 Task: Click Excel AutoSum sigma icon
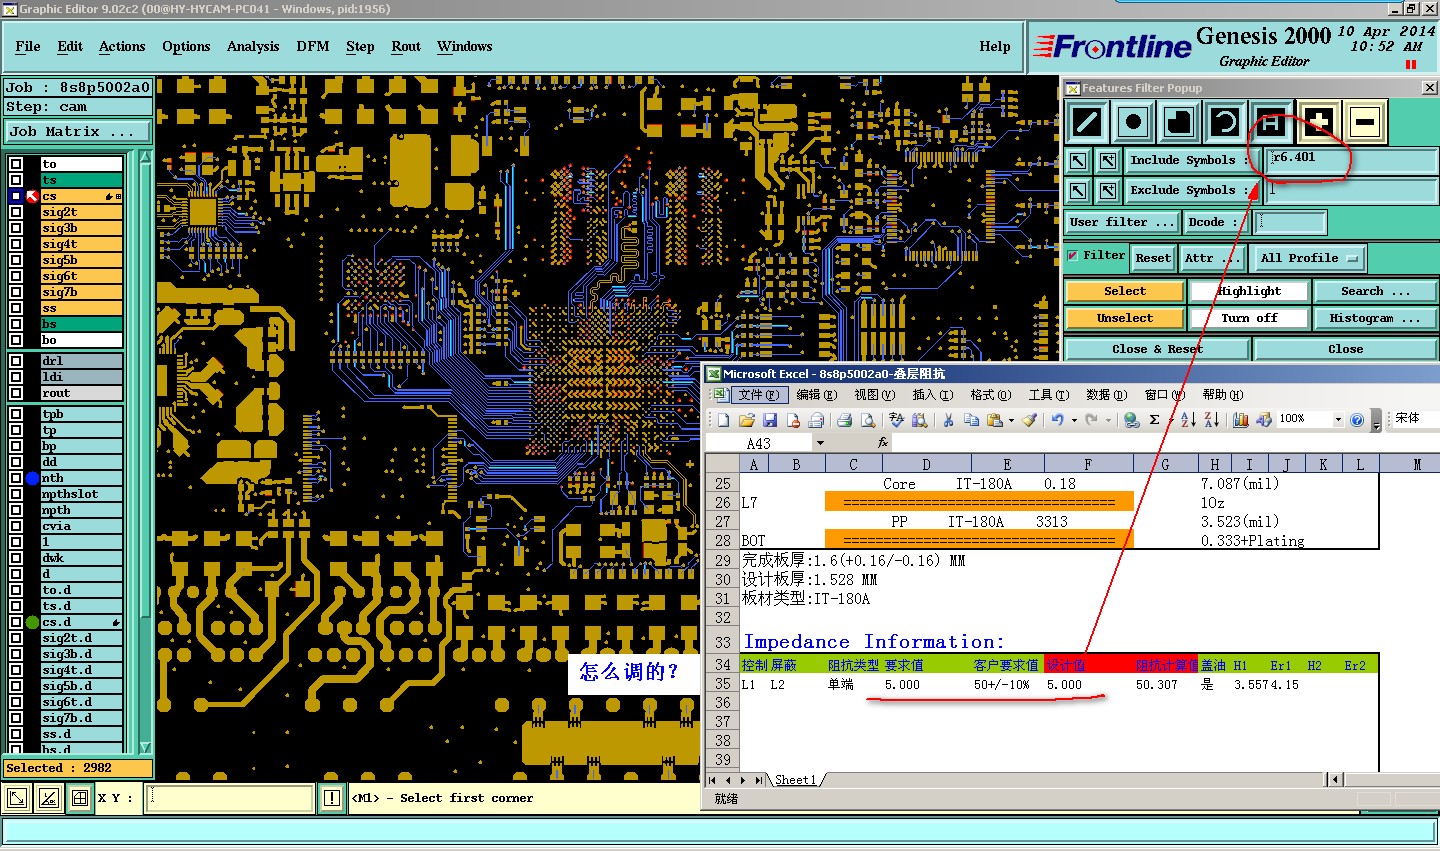[x=1155, y=420]
